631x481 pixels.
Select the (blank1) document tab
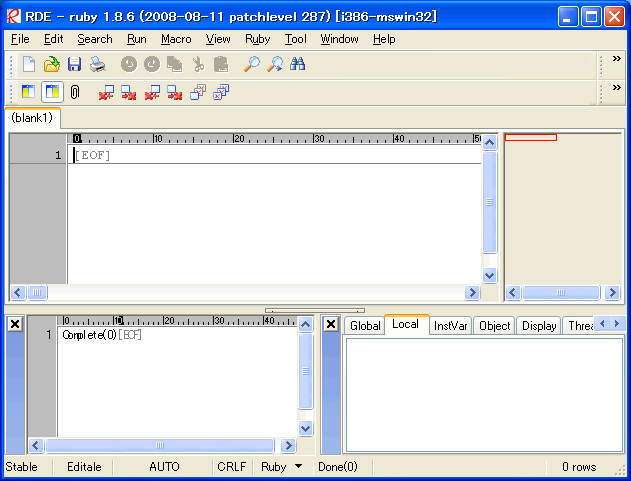(32, 118)
